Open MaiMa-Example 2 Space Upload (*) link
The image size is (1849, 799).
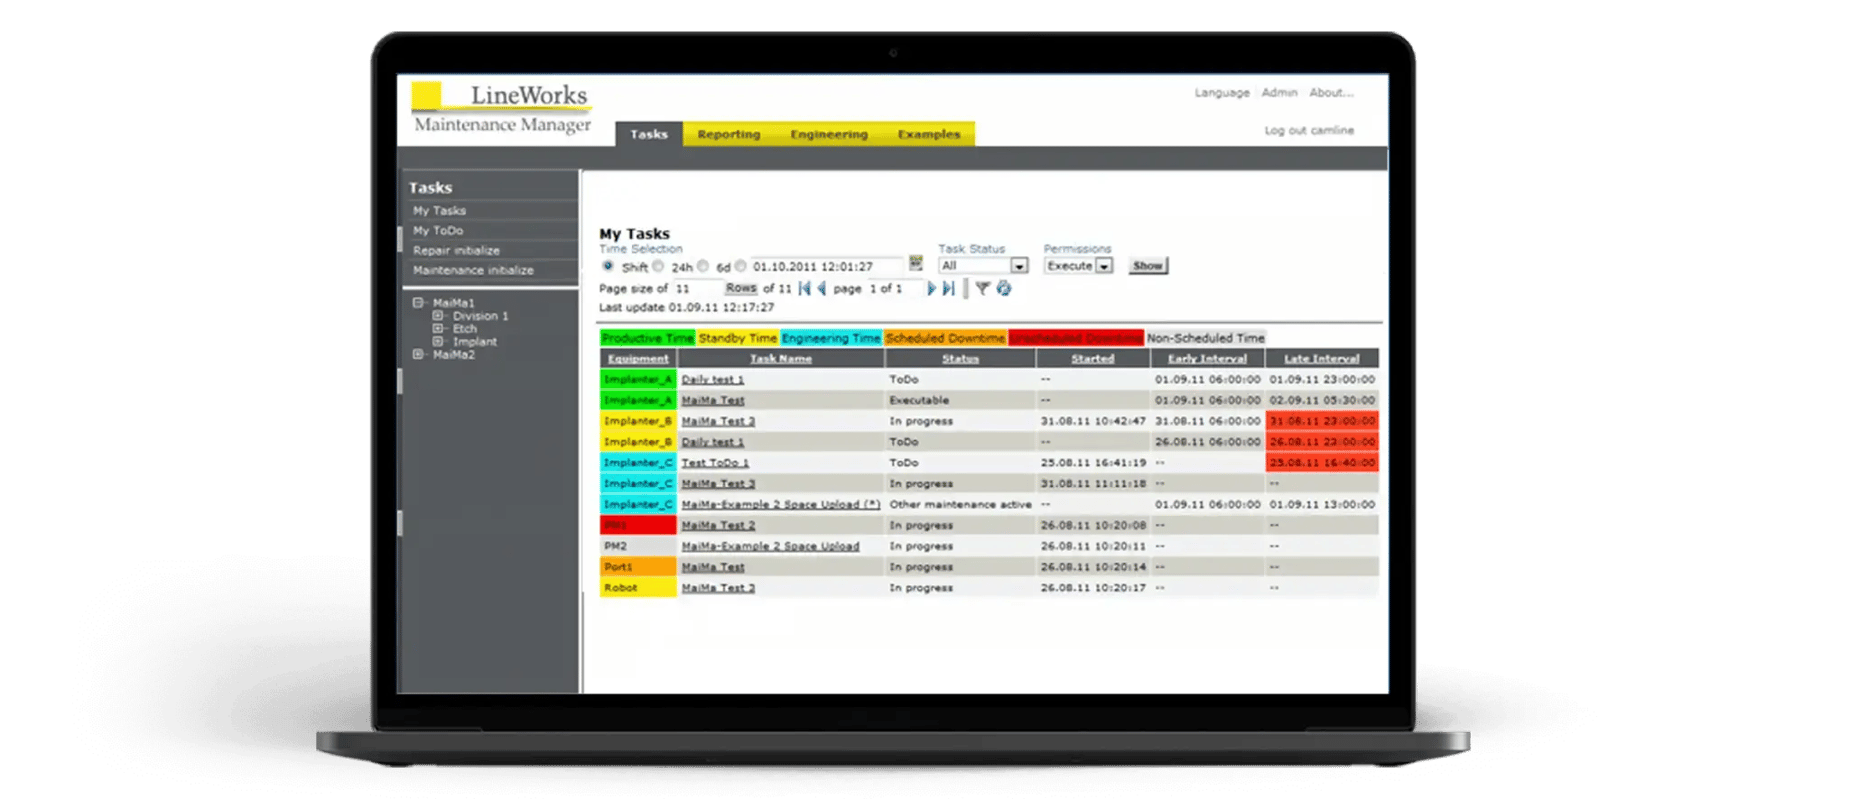coord(781,505)
